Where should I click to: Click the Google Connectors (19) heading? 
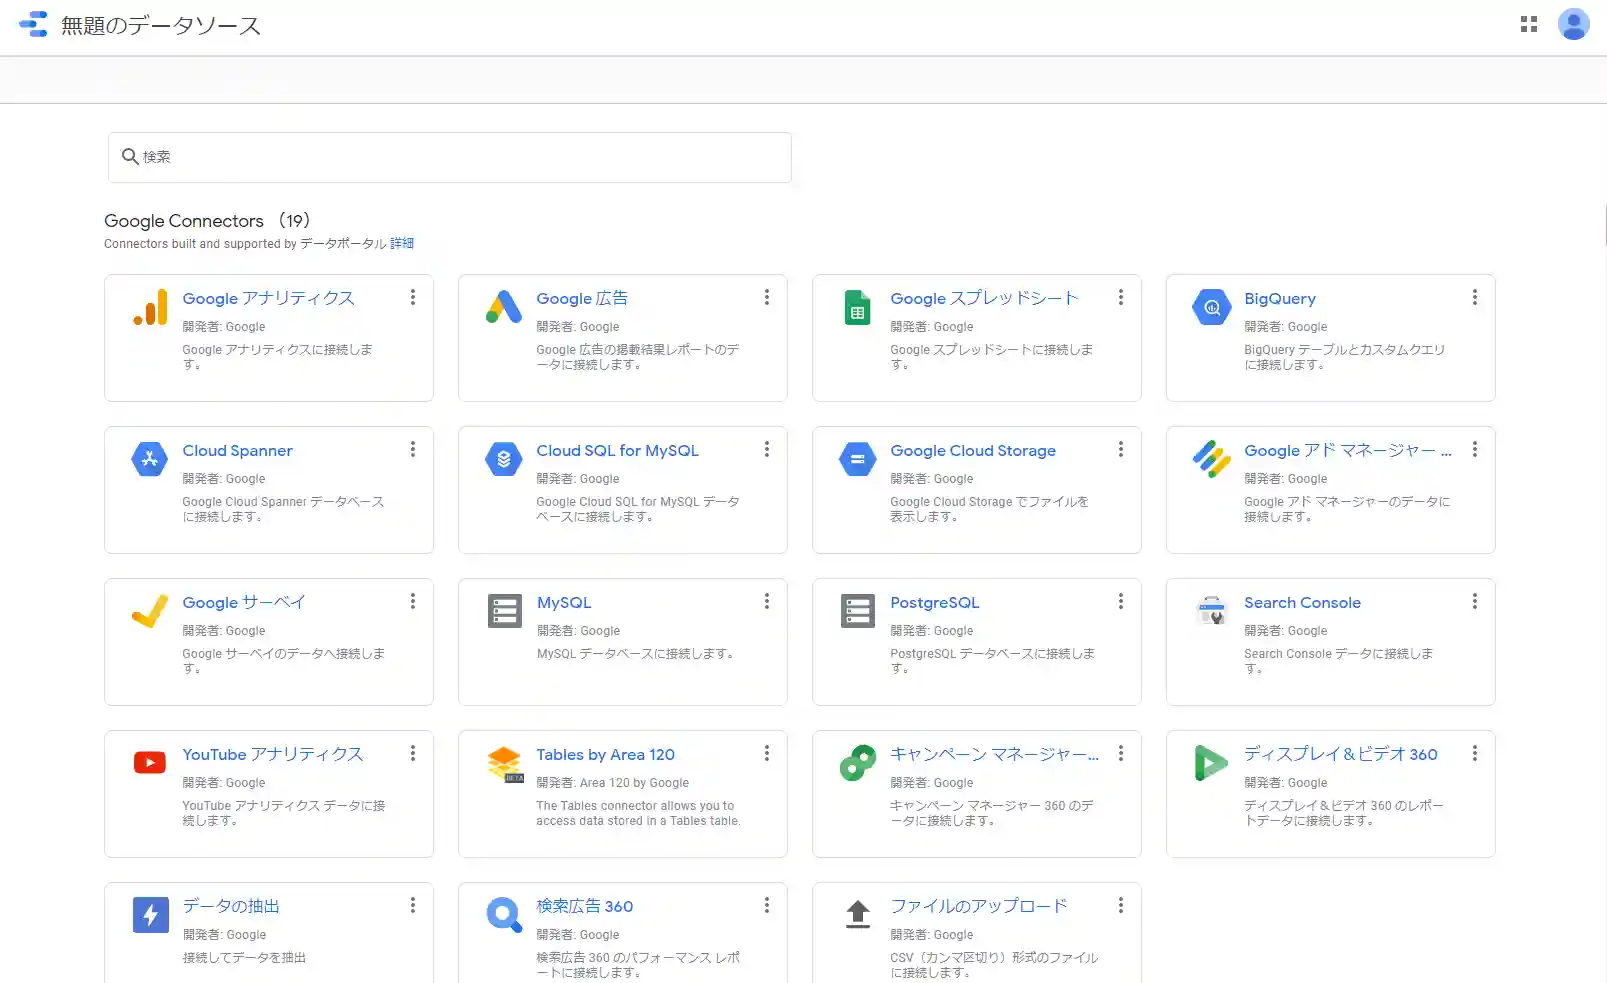(207, 221)
